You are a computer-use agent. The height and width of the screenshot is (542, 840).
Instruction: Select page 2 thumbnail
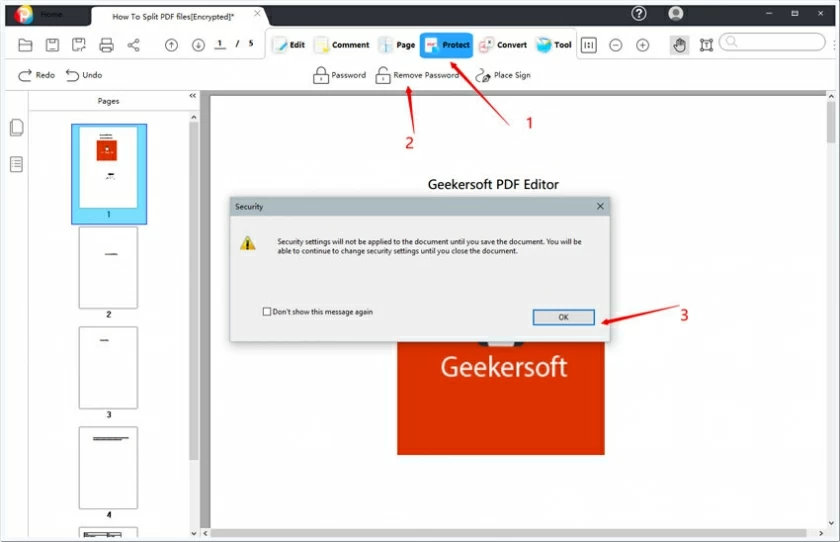[108, 267]
